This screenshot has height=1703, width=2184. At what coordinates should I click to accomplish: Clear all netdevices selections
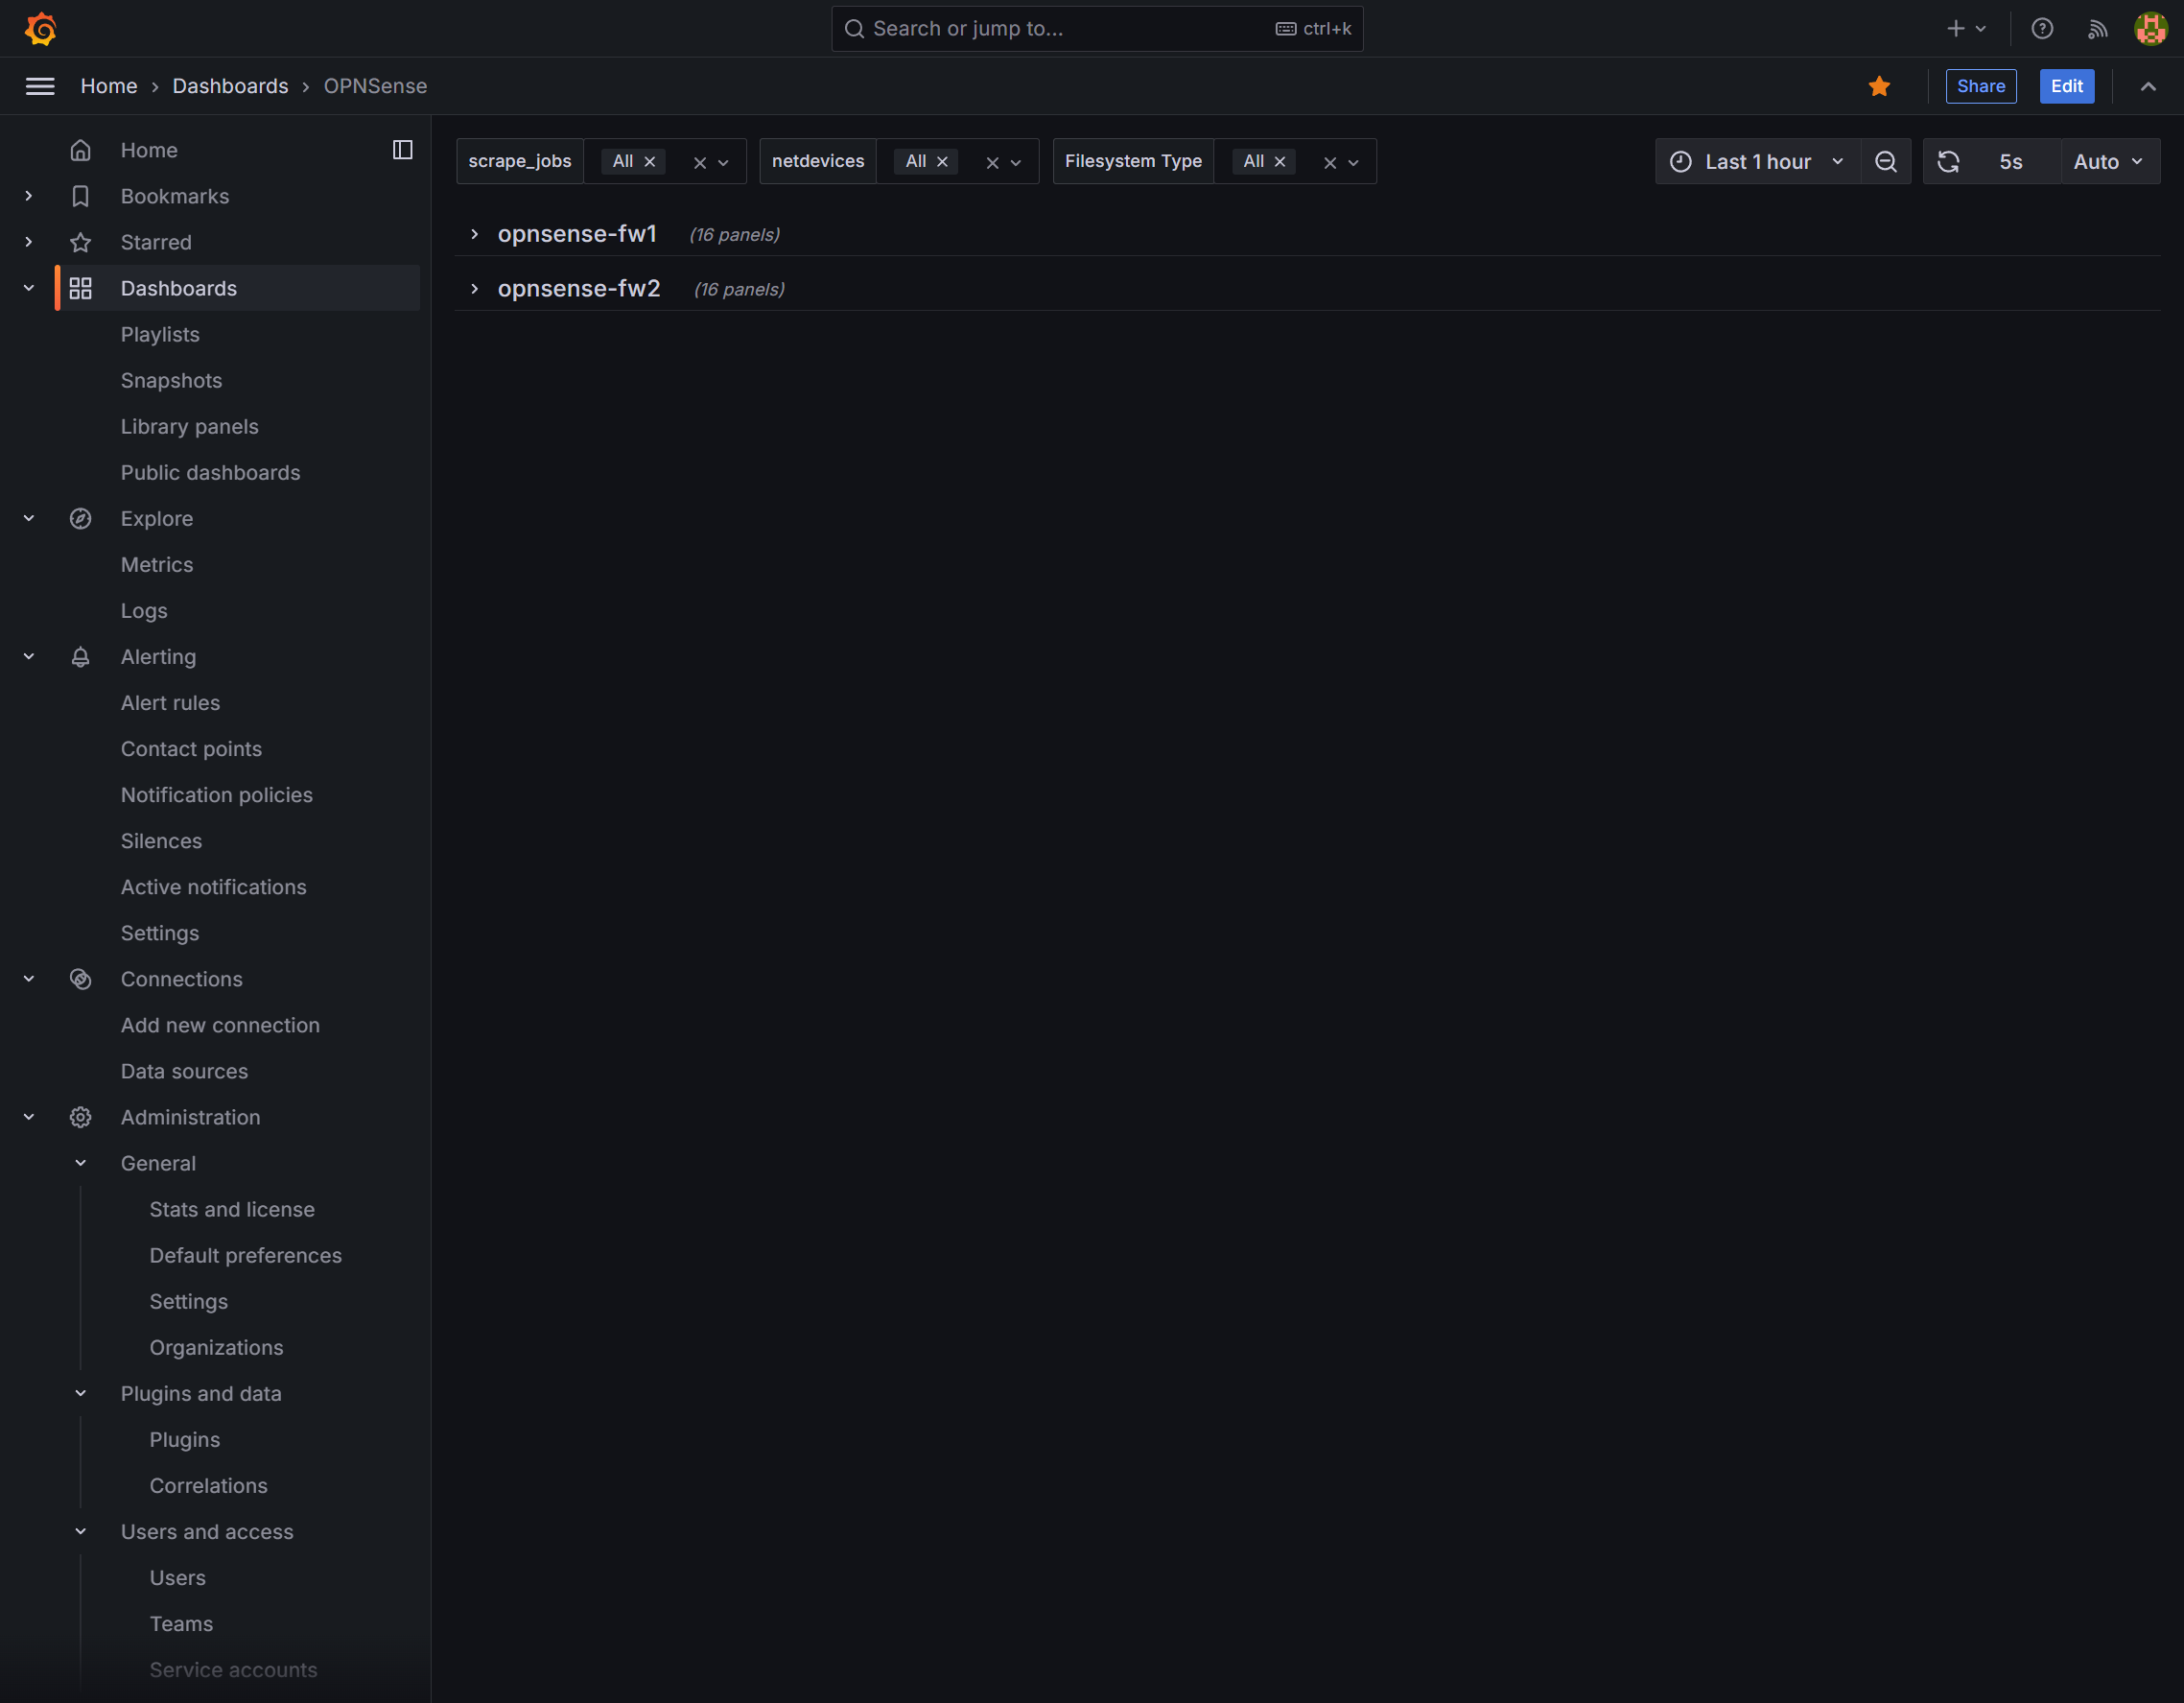click(x=992, y=163)
